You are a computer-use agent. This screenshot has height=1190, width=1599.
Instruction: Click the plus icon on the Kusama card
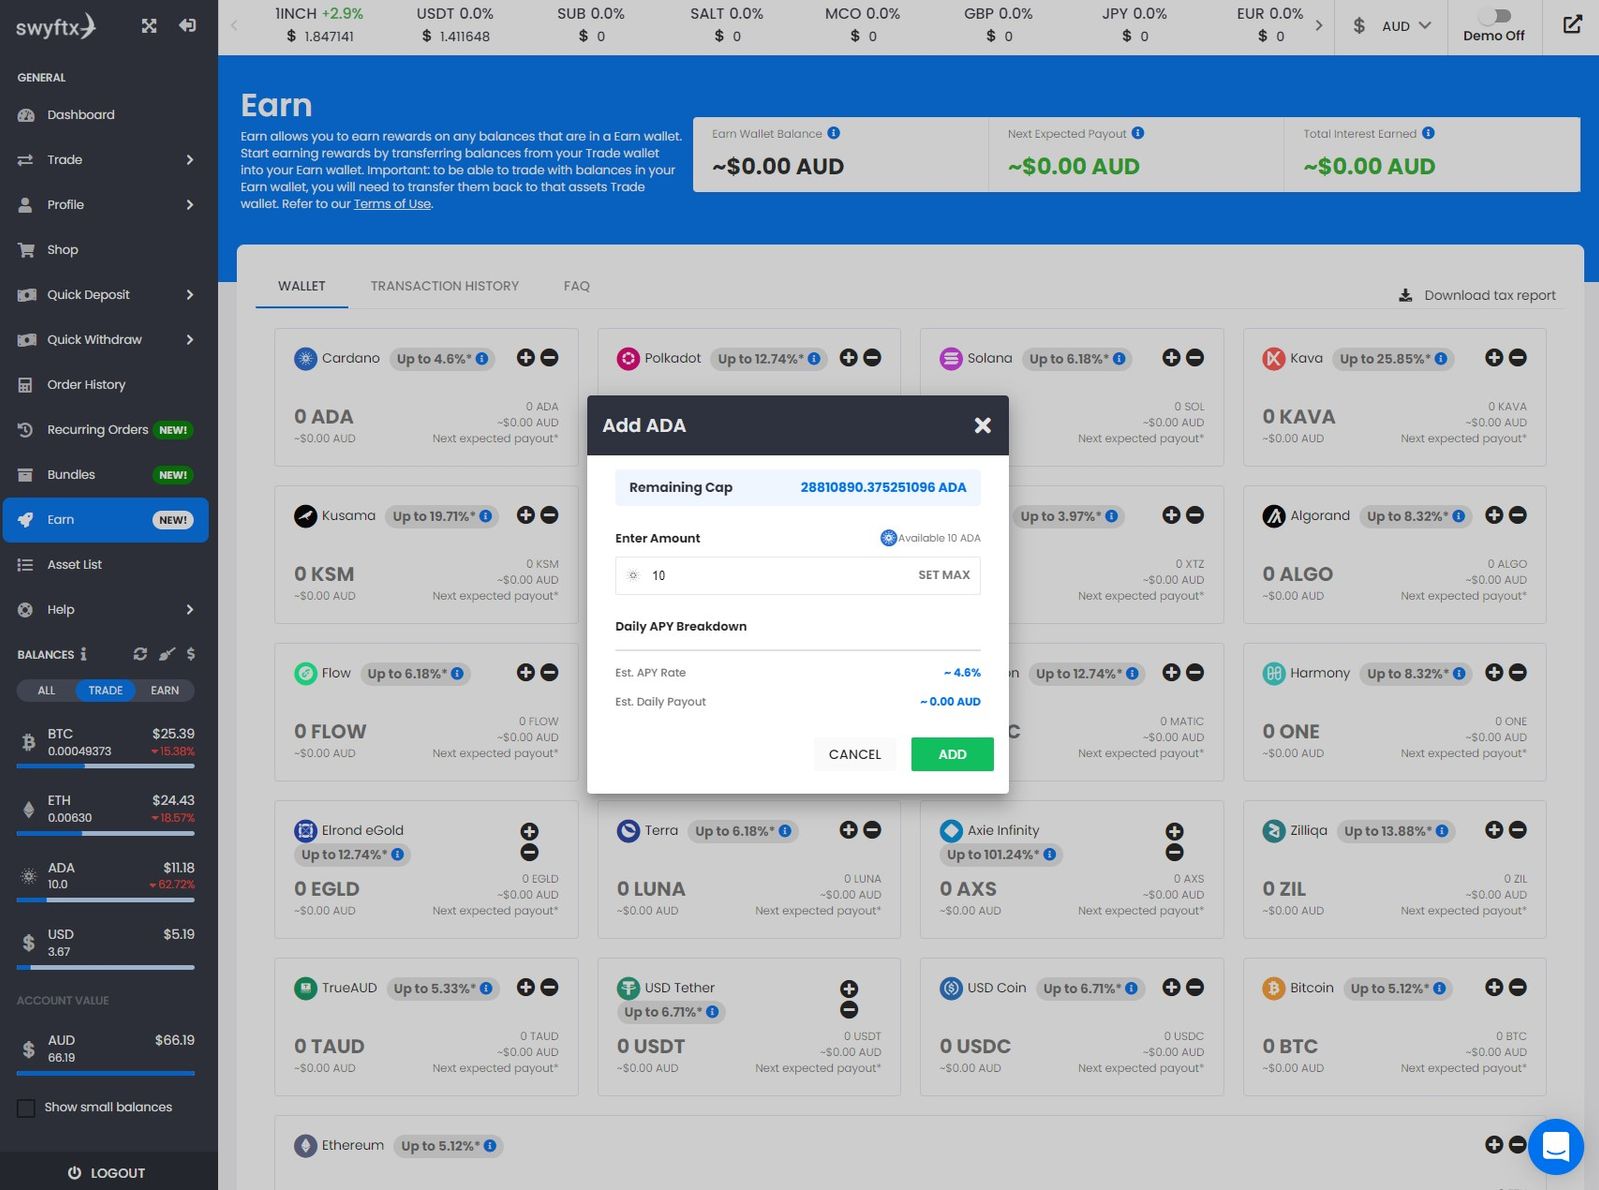pos(525,515)
